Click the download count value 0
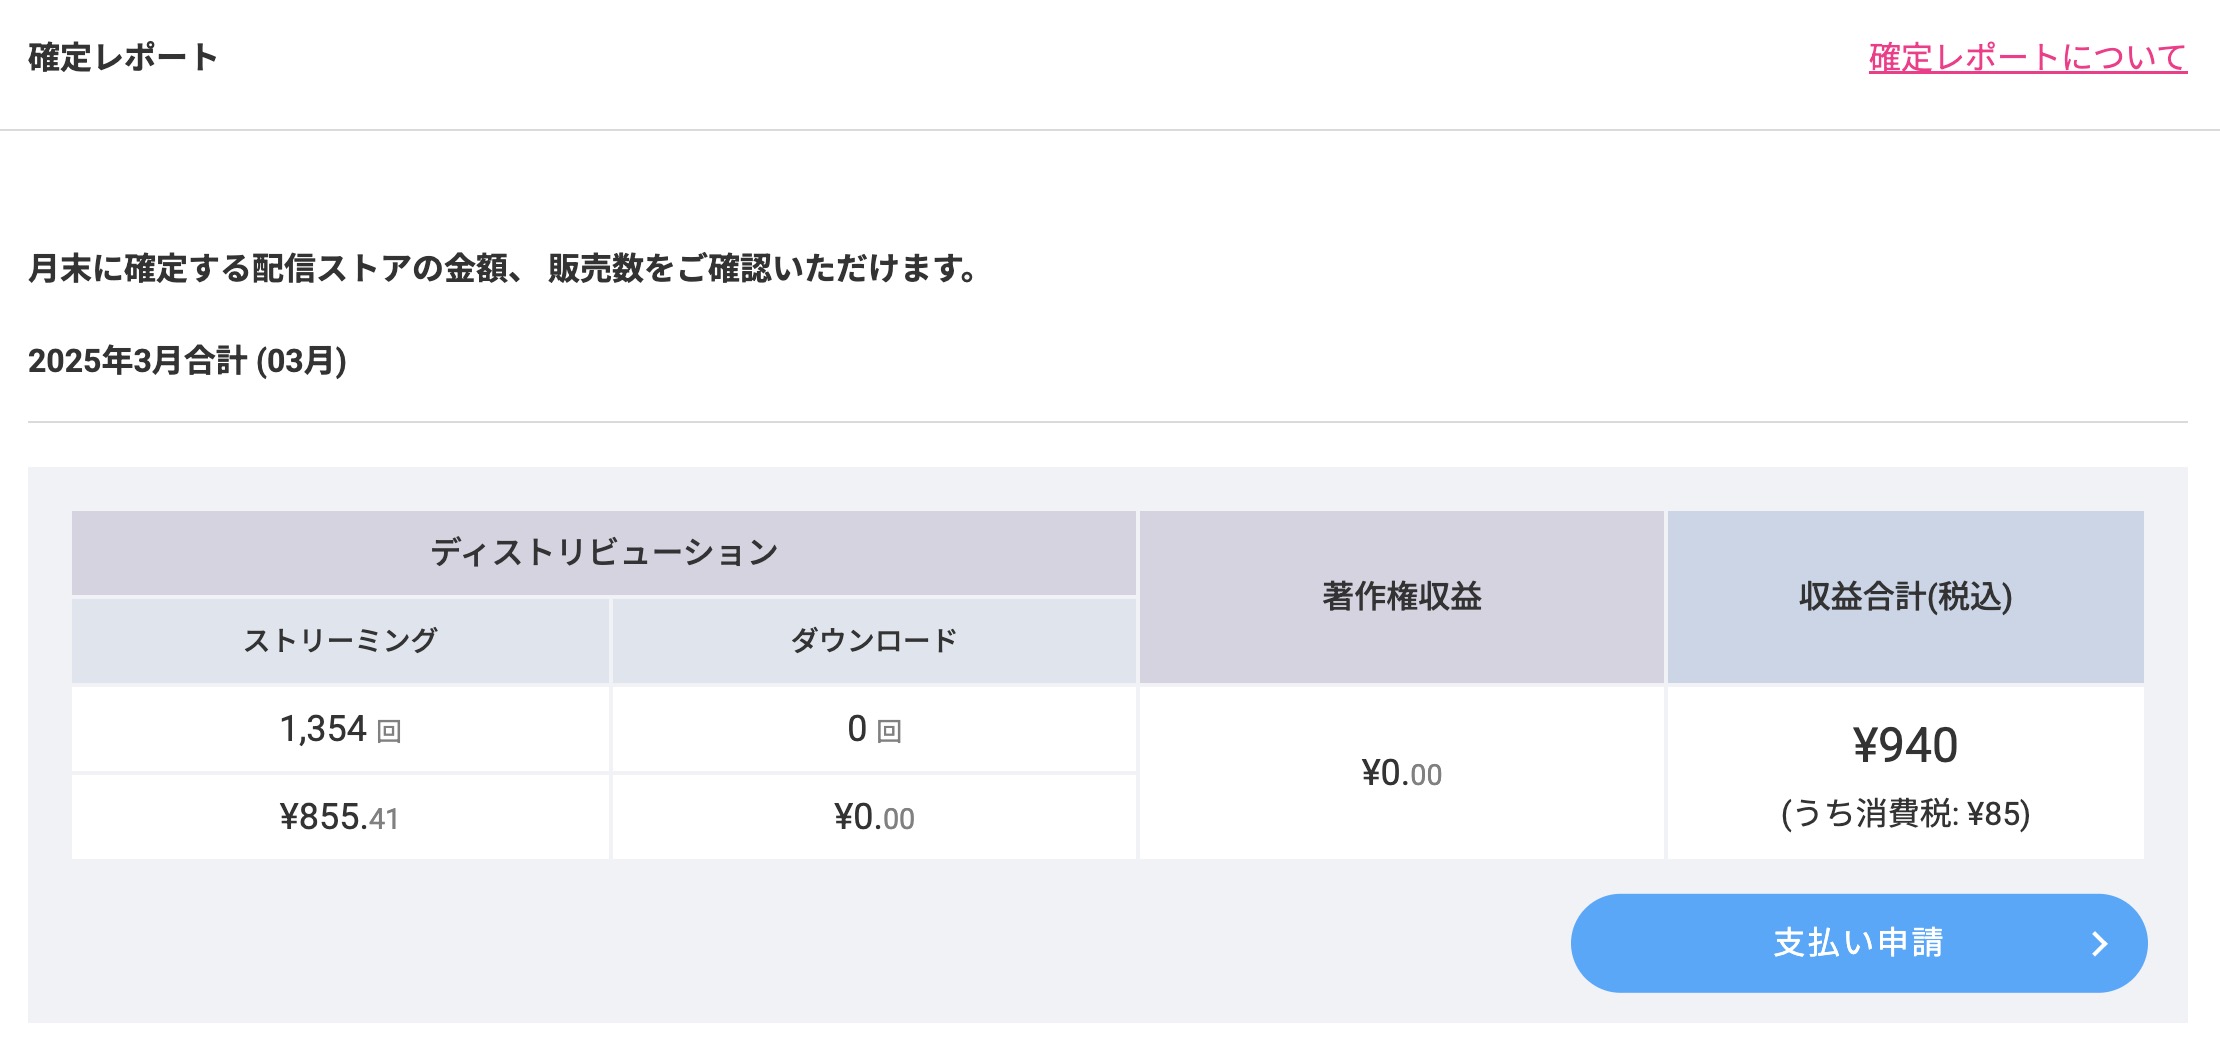This screenshot has height=1060, width=2220. 857,730
